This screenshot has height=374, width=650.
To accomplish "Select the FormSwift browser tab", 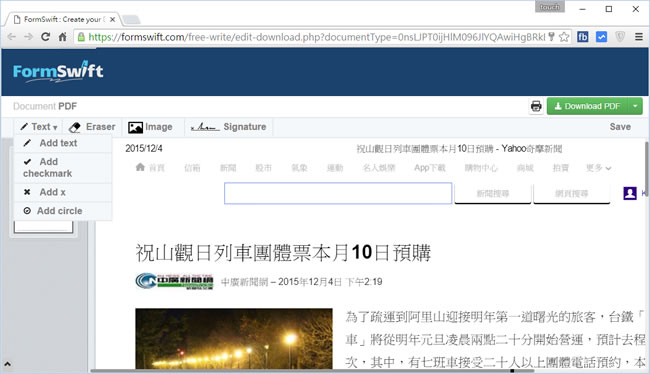I will click(62, 19).
